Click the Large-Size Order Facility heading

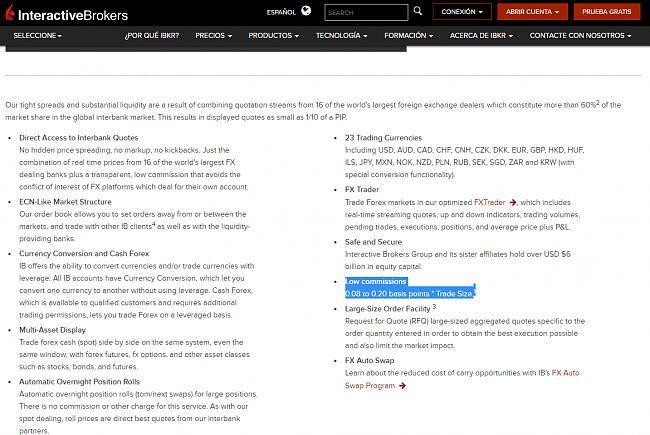[x=388, y=309]
